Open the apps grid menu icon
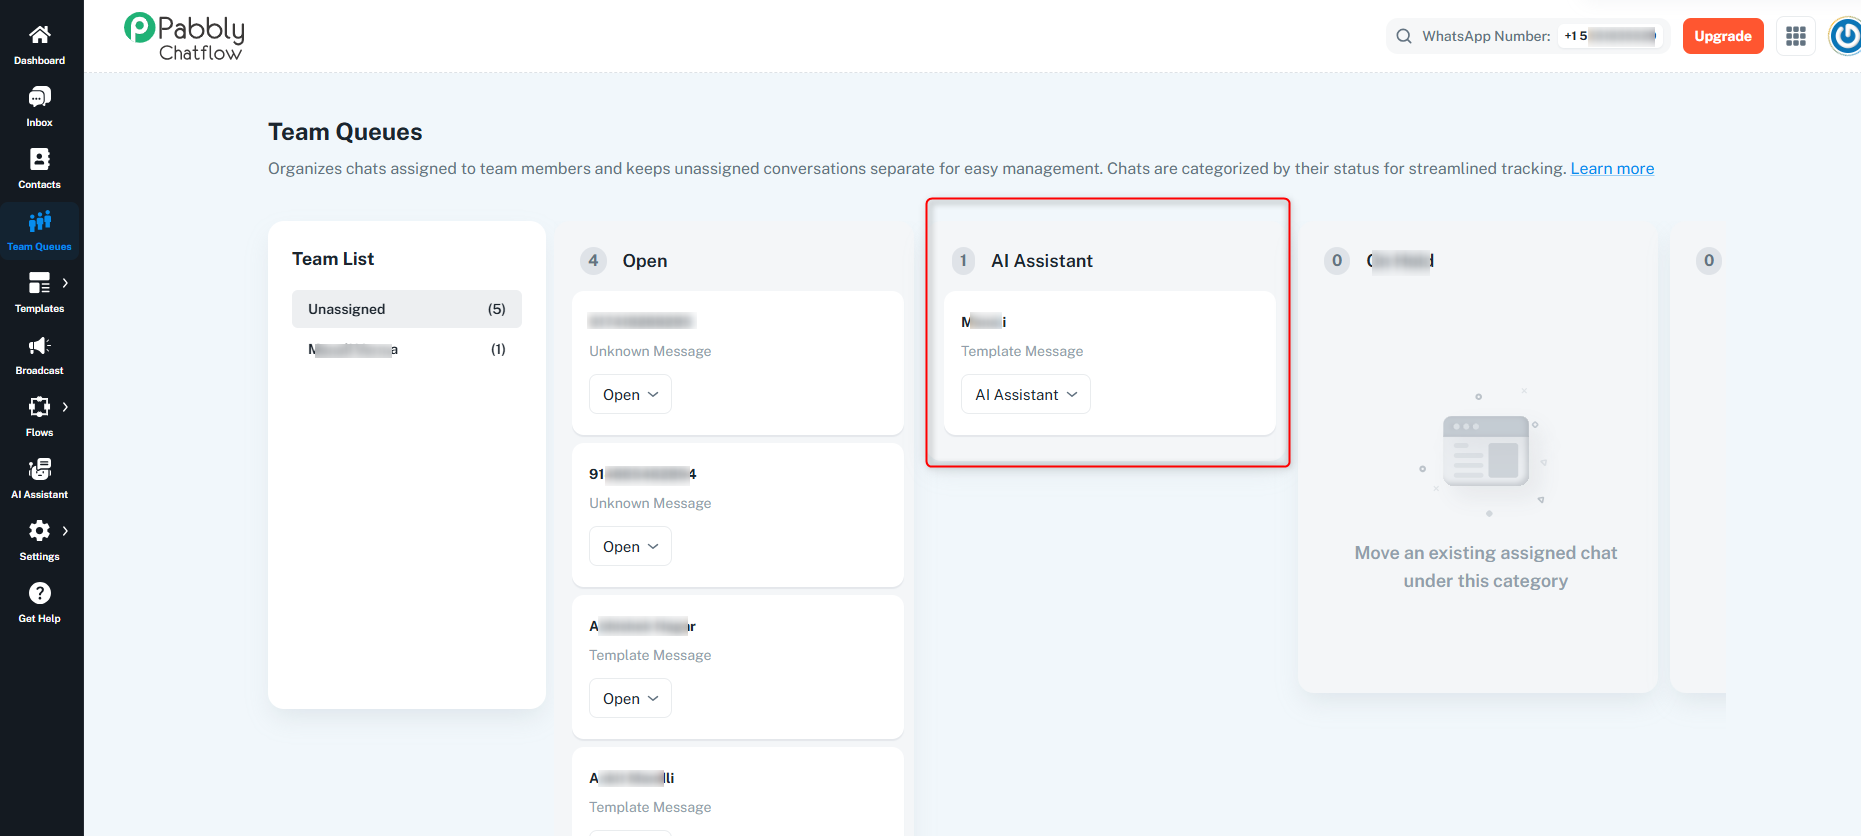This screenshot has width=1861, height=836. tap(1796, 36)
